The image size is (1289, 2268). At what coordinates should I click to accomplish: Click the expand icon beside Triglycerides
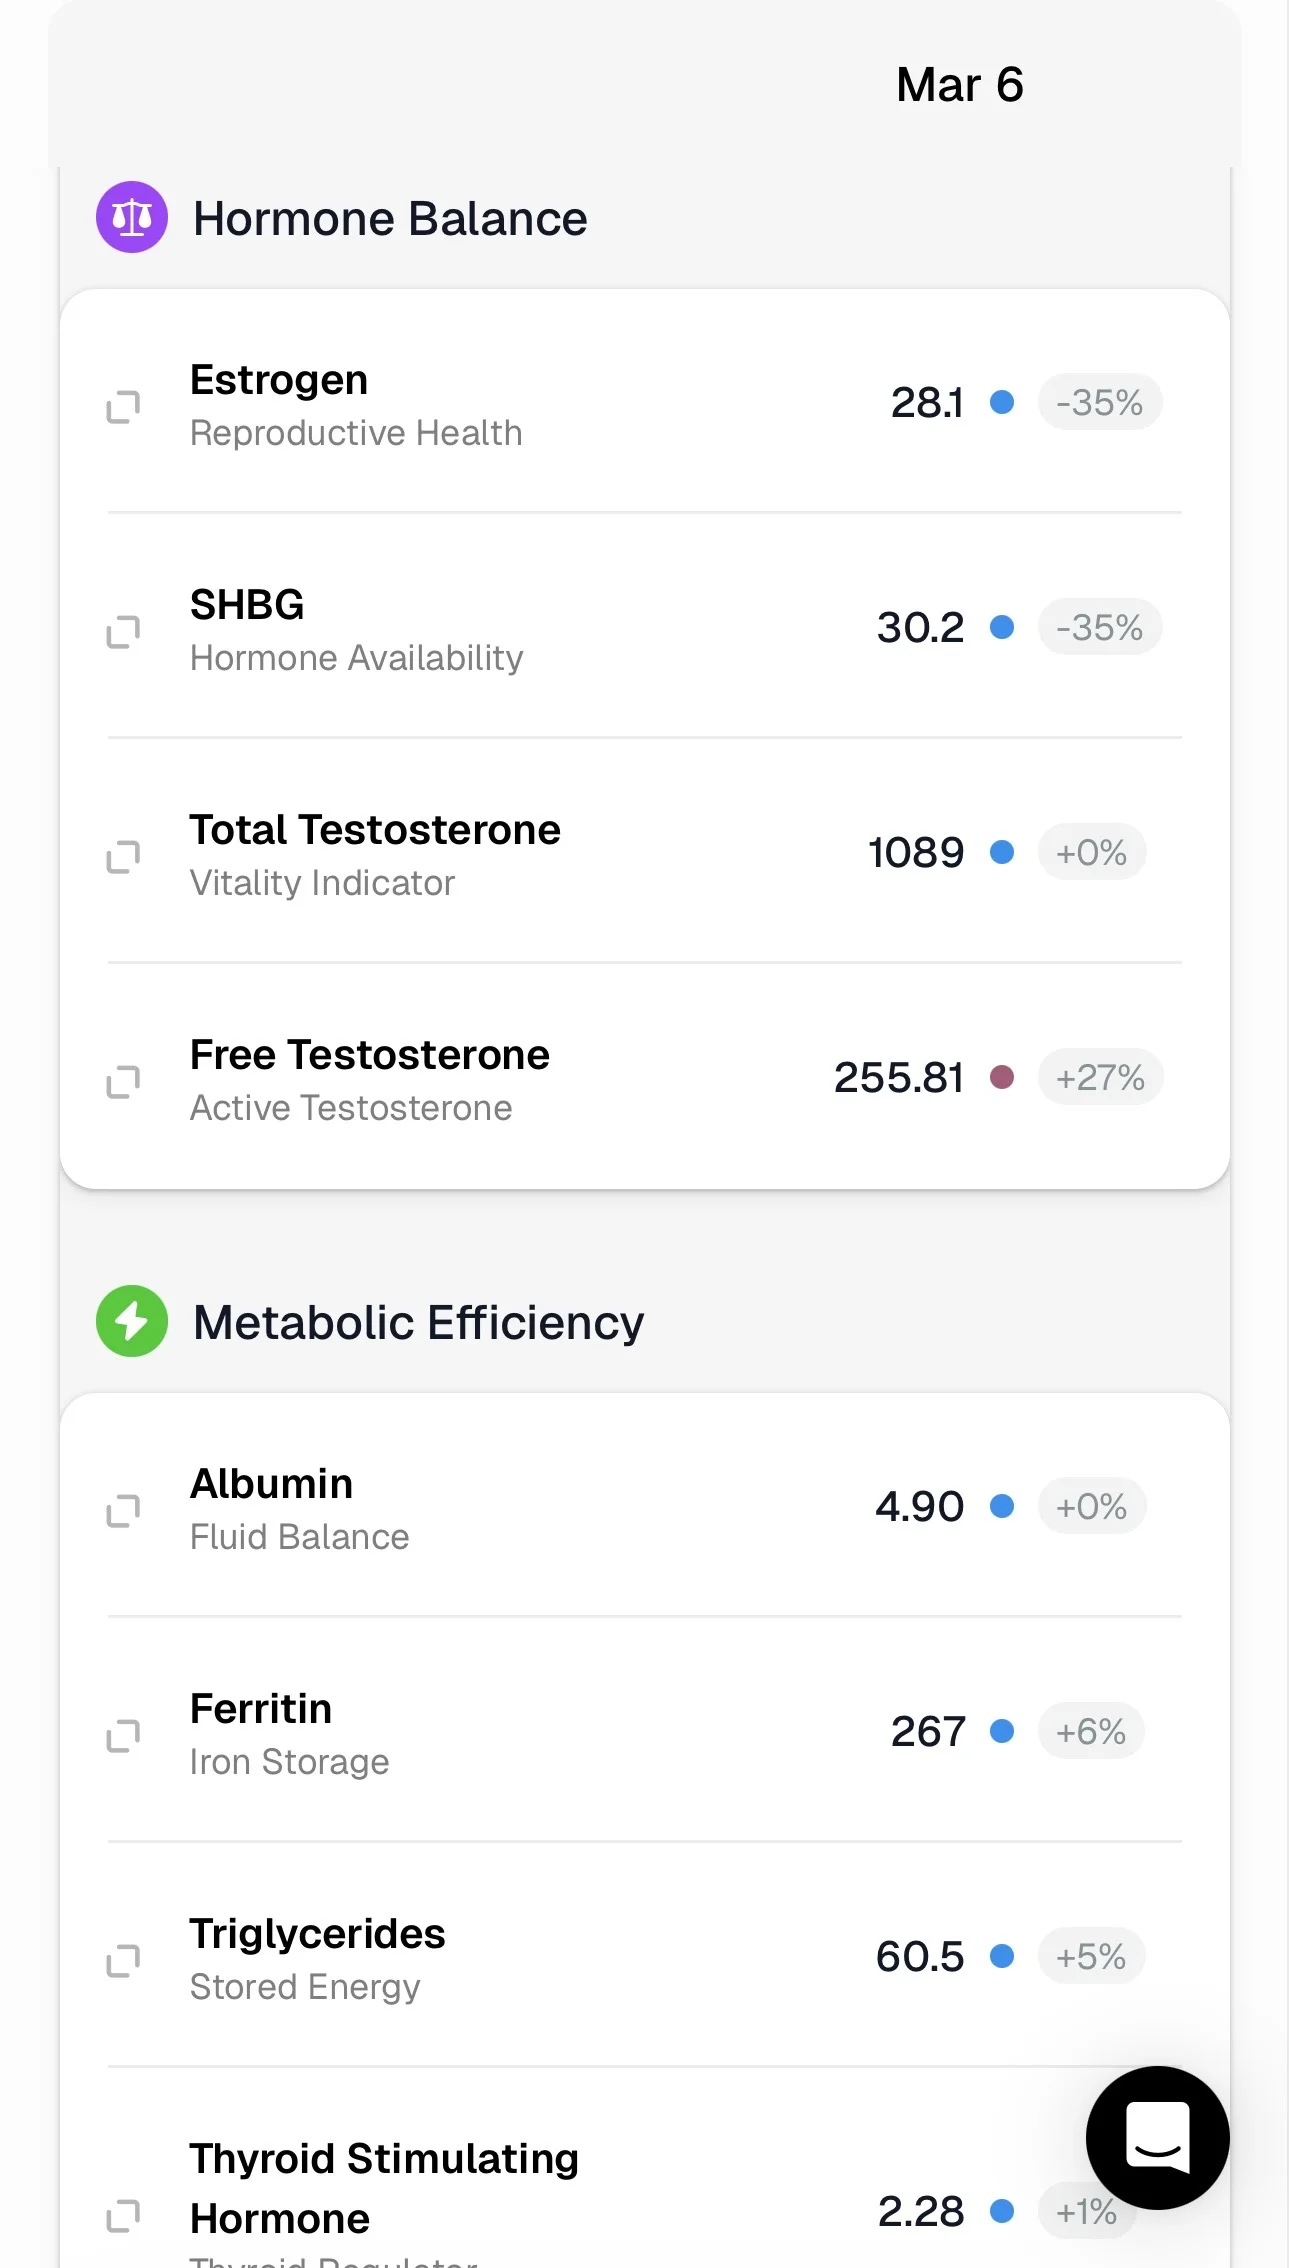pyautogui.click(x=123, y=1960)
